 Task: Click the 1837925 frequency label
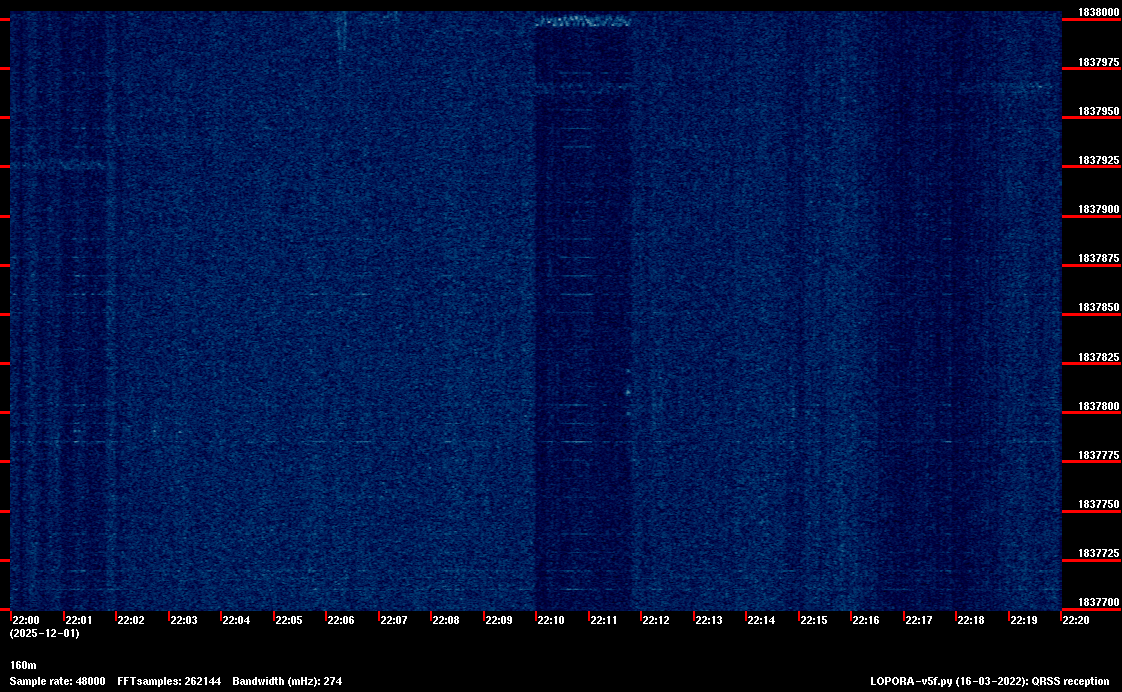(x=1098, y=160)
